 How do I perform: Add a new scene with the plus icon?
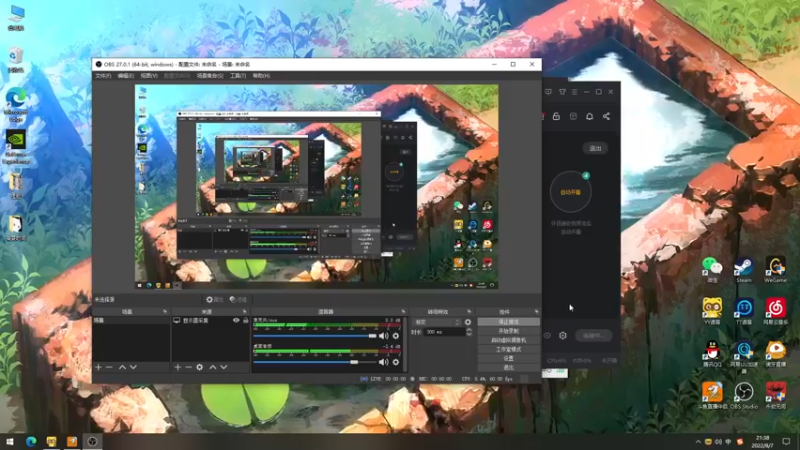(98, 367)
